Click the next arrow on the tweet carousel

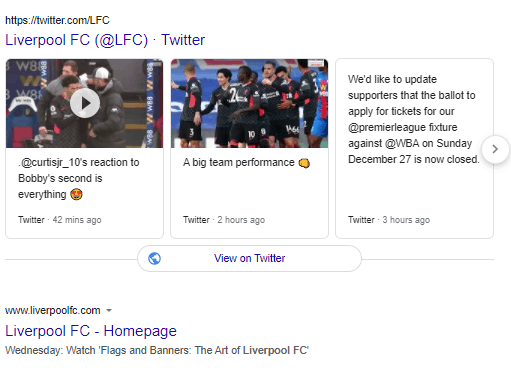pyautogui.click(x=495, y=149)
